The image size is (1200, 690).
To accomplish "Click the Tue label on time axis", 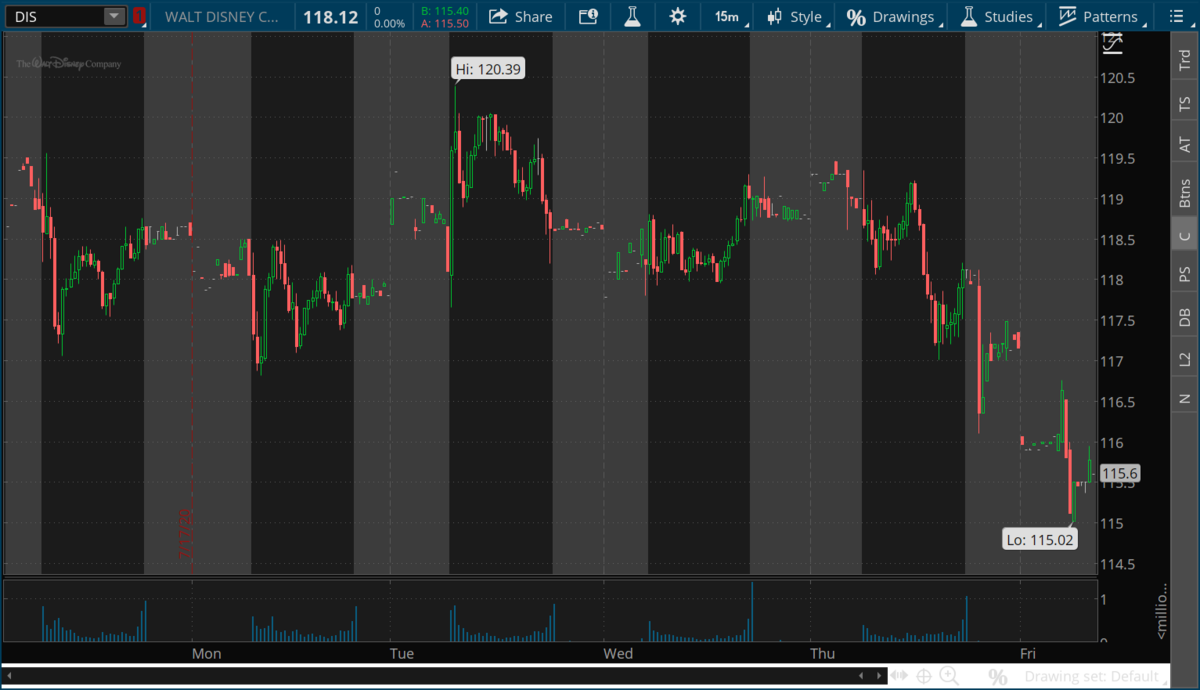I will click(x=401, y=654).
